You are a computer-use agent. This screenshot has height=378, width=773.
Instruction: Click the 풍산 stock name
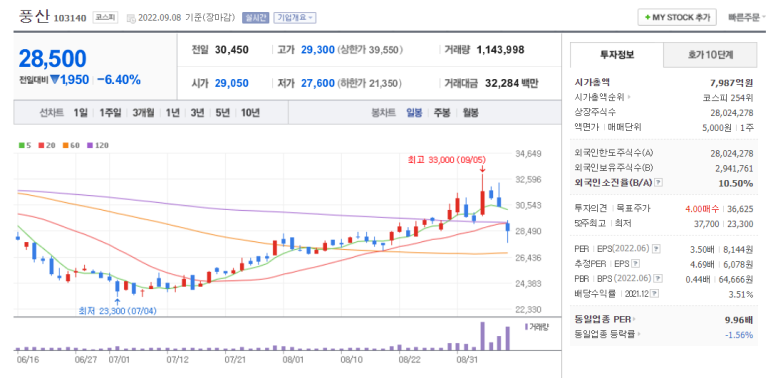pyautogui.click(x=34, y=16)
